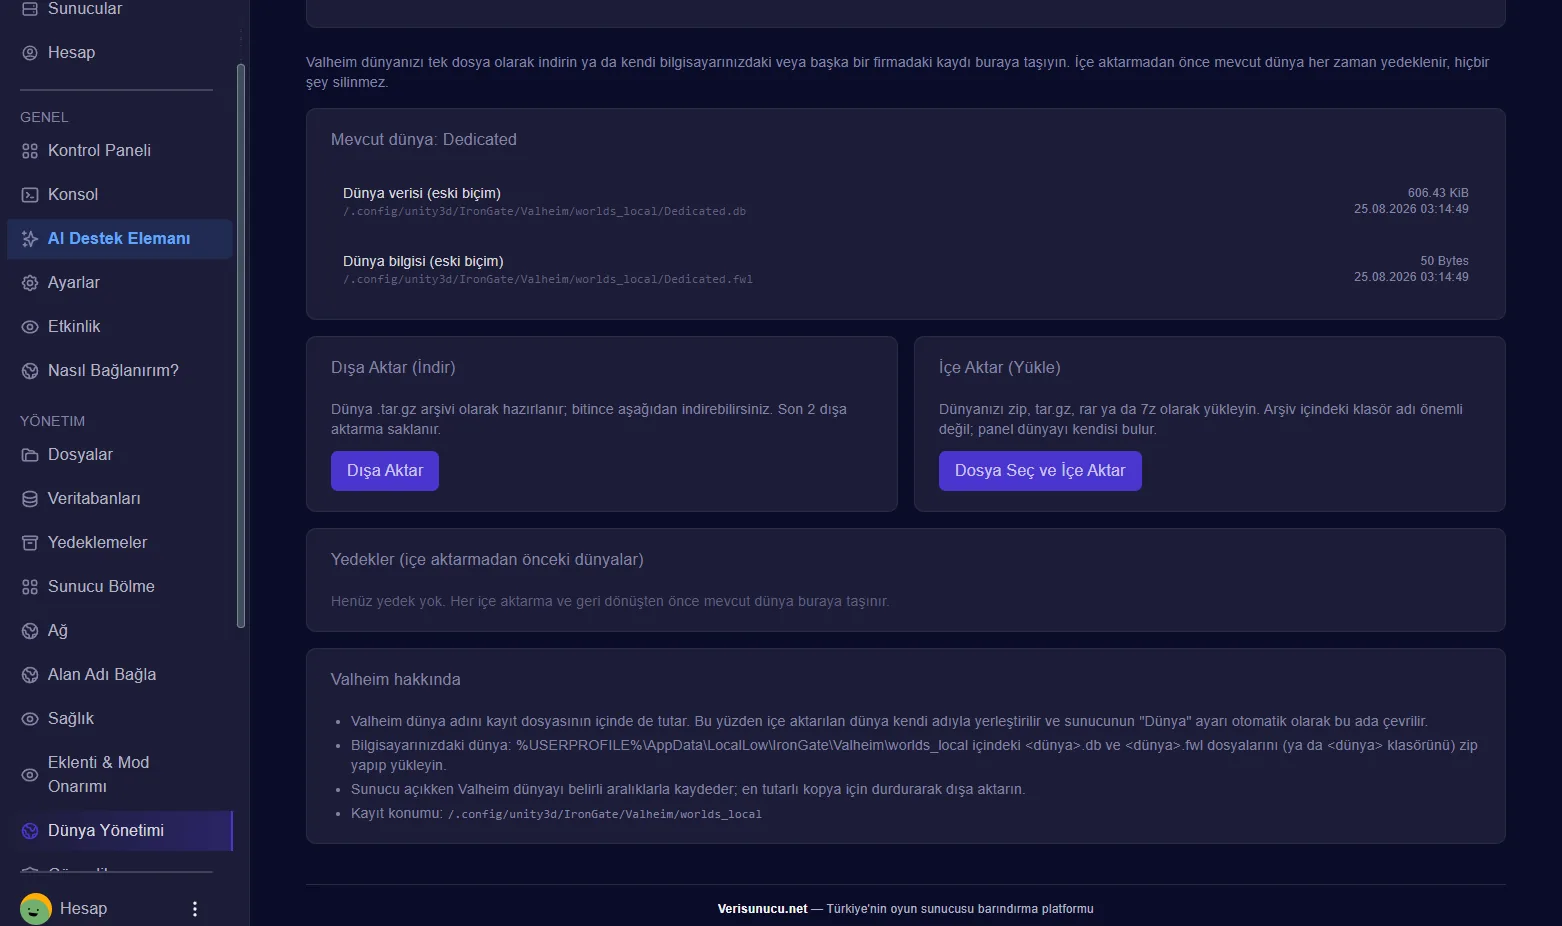The width and height of the screenshot is (1562, 926).
Task: Click the Ağ network icon
Action: tap(30, 631)
